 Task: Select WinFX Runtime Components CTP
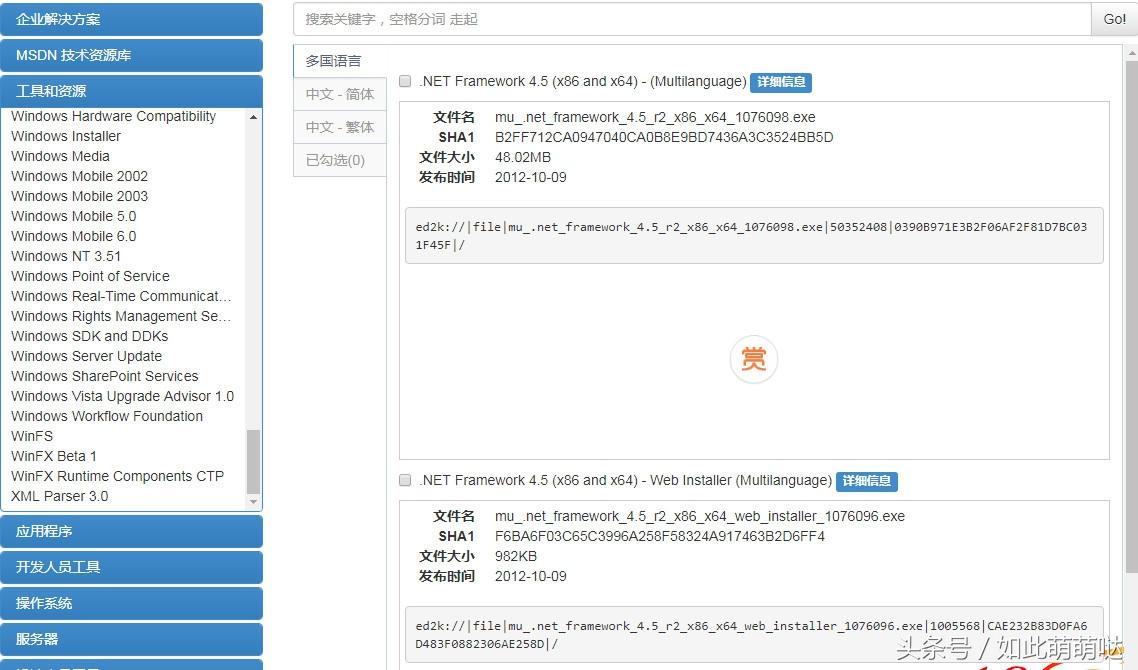[x=118, y=476]
